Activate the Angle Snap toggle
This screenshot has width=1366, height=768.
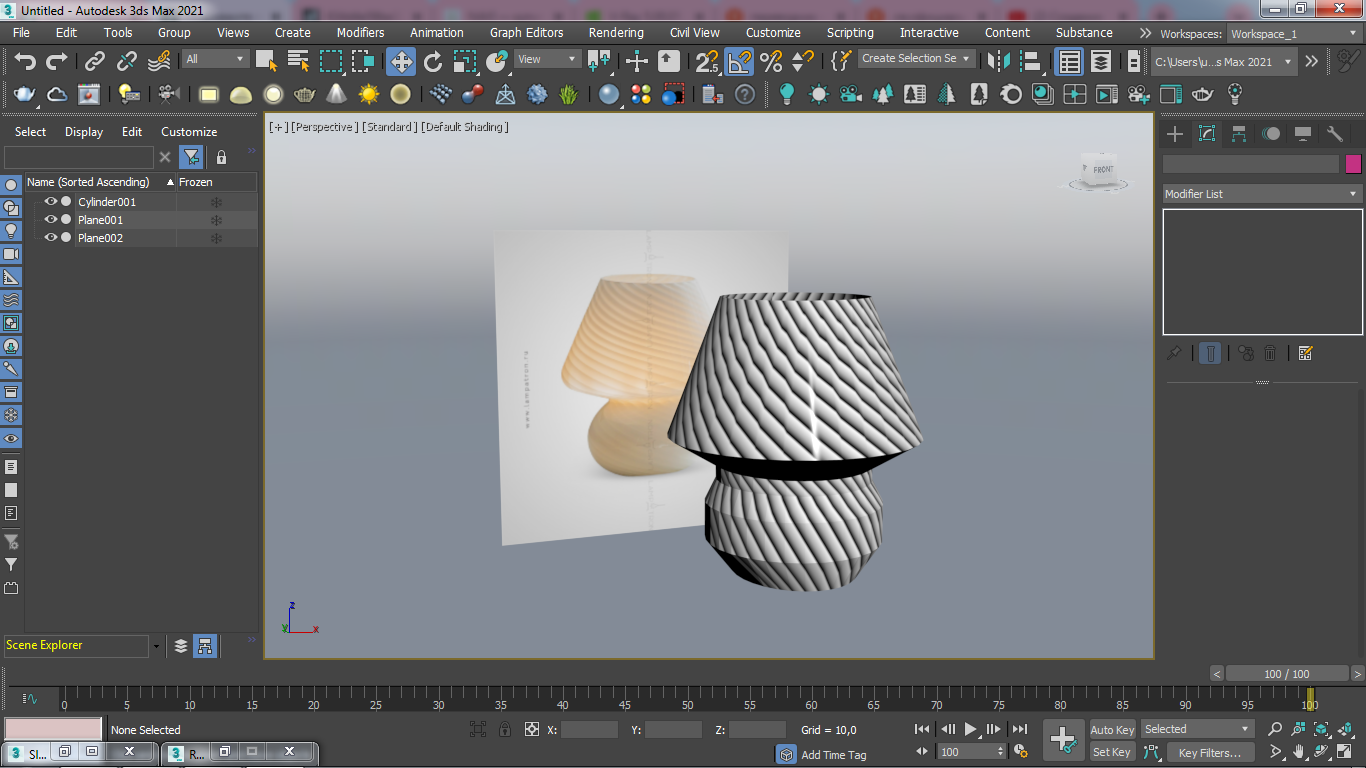(x=739, y=62)
